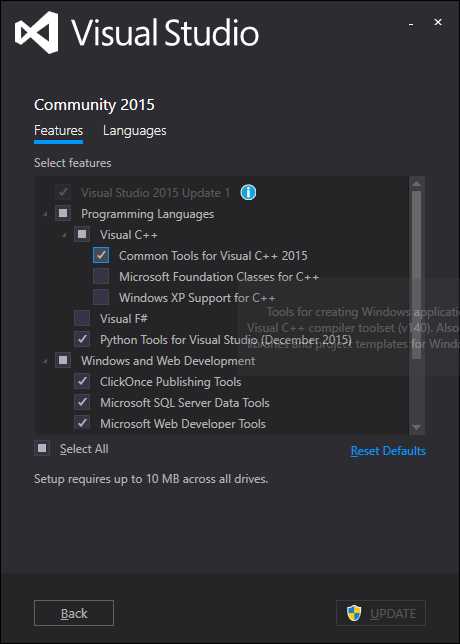Collapse Windows and Web Development node
The width and height of the screenshot is (460, 644).
[x=44, y=361]
